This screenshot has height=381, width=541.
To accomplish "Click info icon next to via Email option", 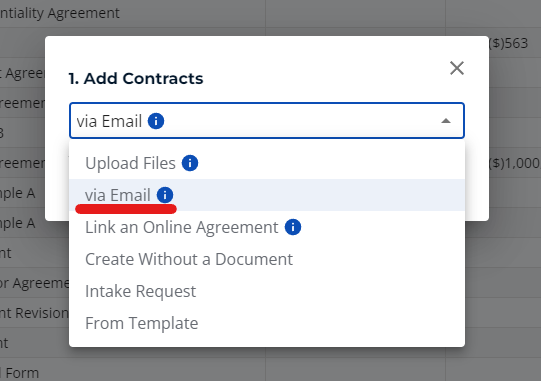I will [x=165, y=195].
